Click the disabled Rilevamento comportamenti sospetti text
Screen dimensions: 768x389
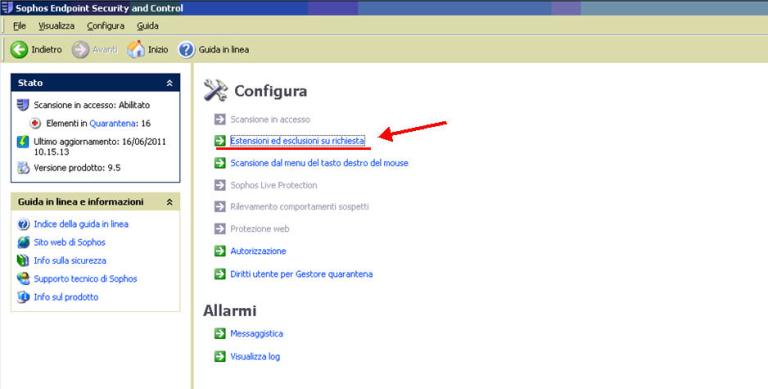point(299,207)
